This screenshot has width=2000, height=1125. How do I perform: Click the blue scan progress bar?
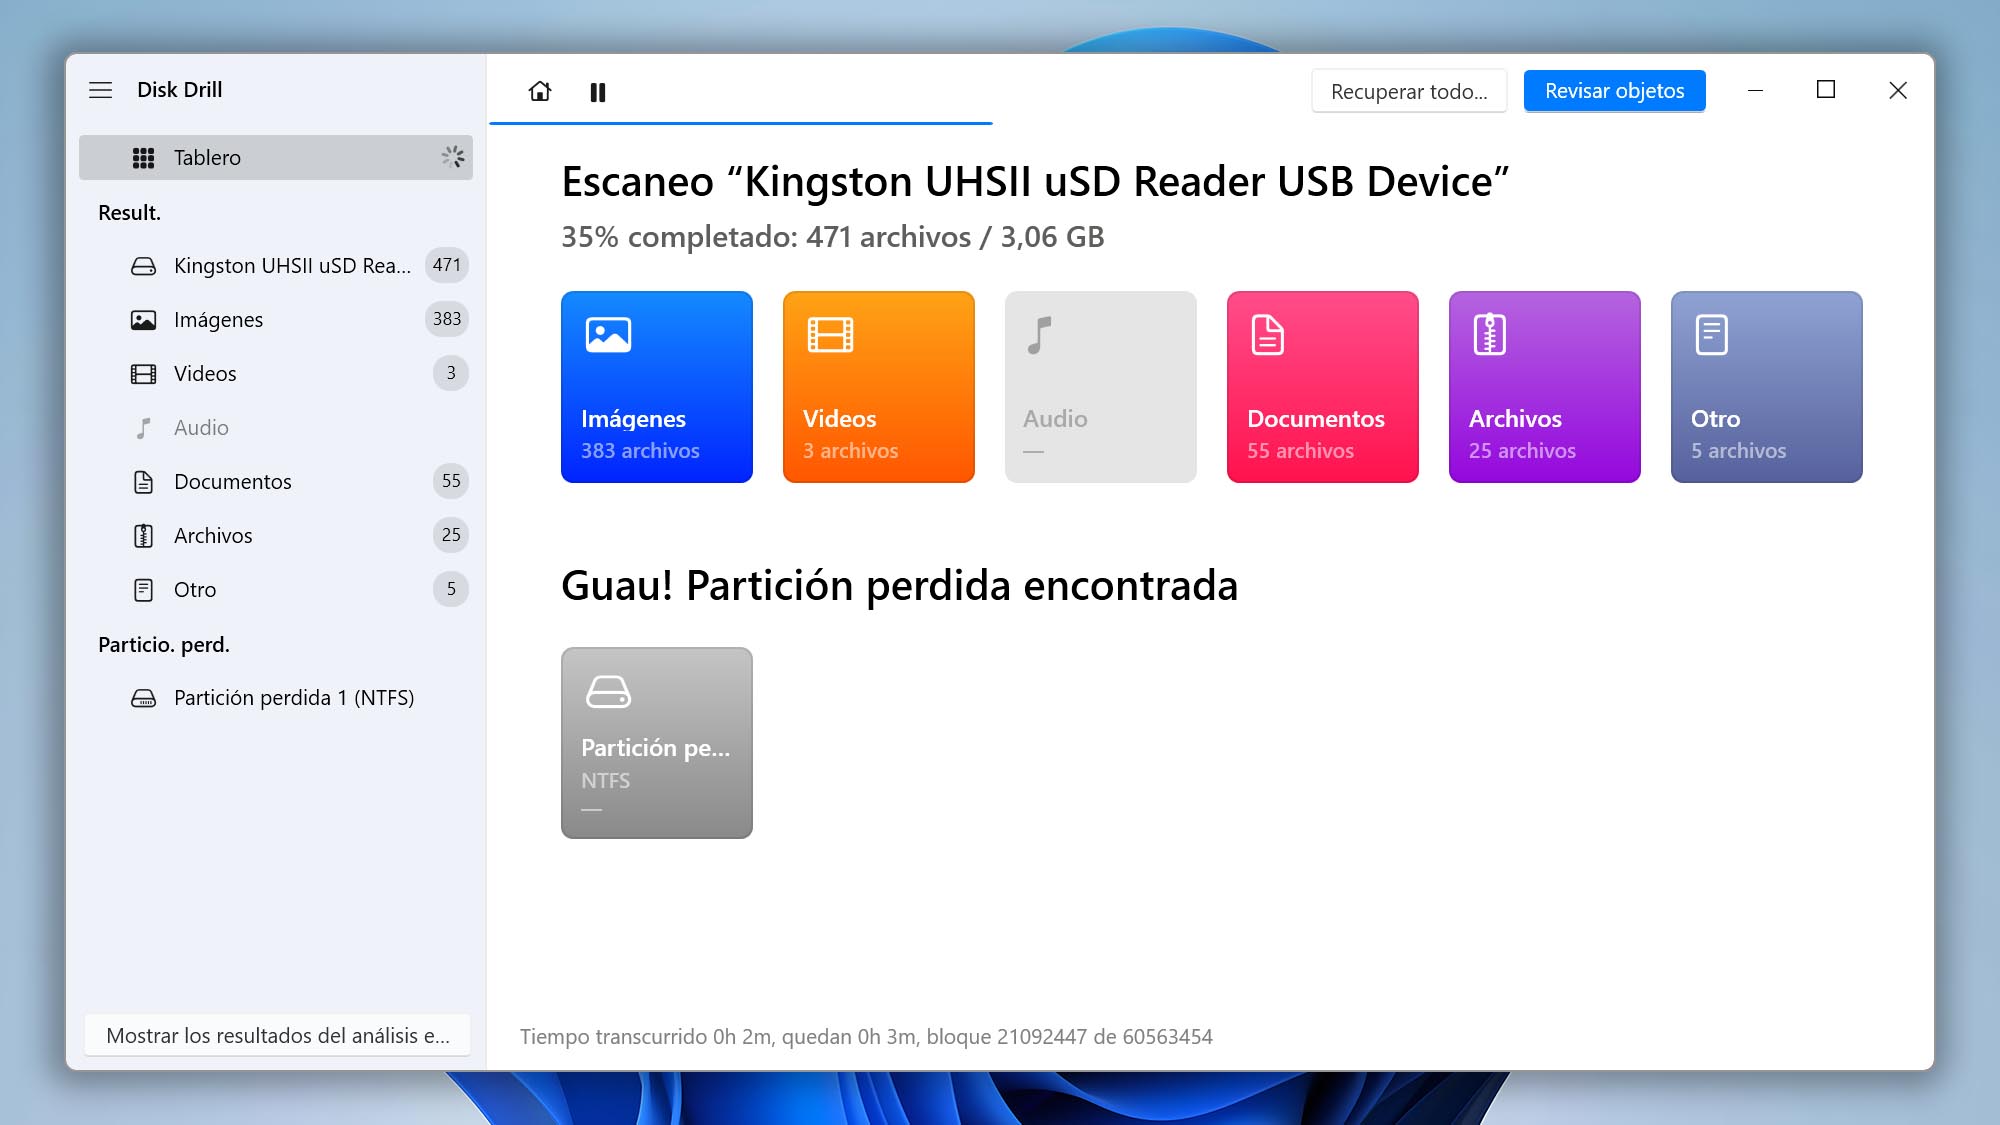(741, 123)
